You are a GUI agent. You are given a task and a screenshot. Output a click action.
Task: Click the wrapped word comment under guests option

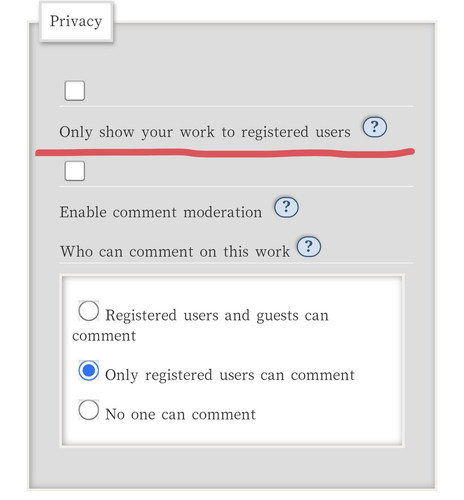[x=104, y=336]
